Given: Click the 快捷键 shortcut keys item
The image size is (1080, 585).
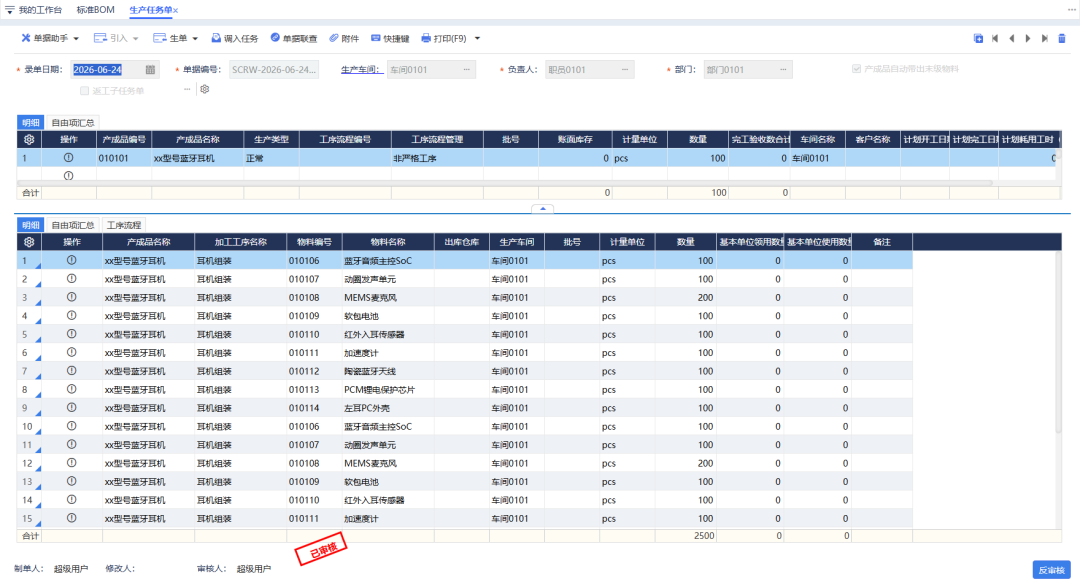Looking at the screenshot, I should click(x=390, y=39).
